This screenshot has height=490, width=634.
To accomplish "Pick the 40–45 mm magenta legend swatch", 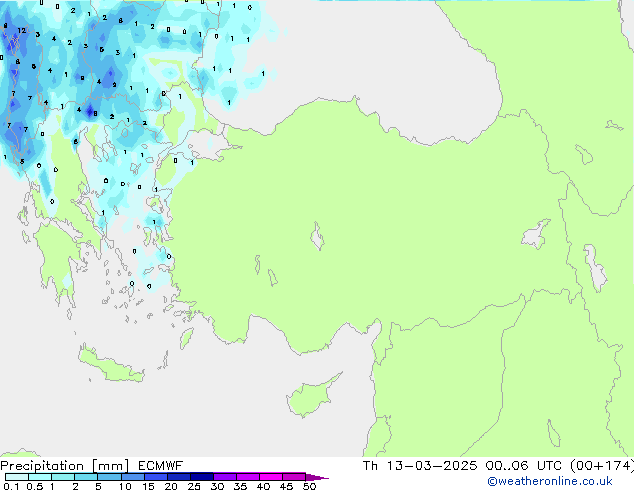I will pos(271,477).
